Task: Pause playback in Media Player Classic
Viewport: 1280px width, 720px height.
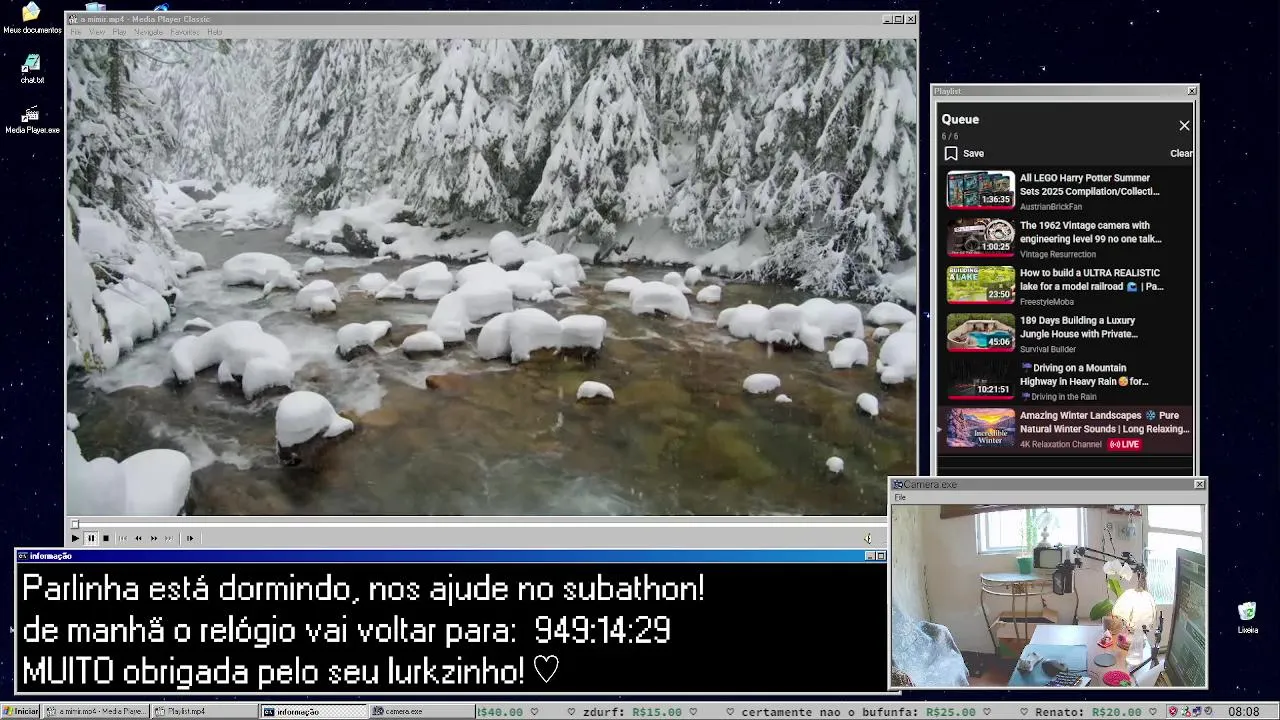Action: point(90,538)
